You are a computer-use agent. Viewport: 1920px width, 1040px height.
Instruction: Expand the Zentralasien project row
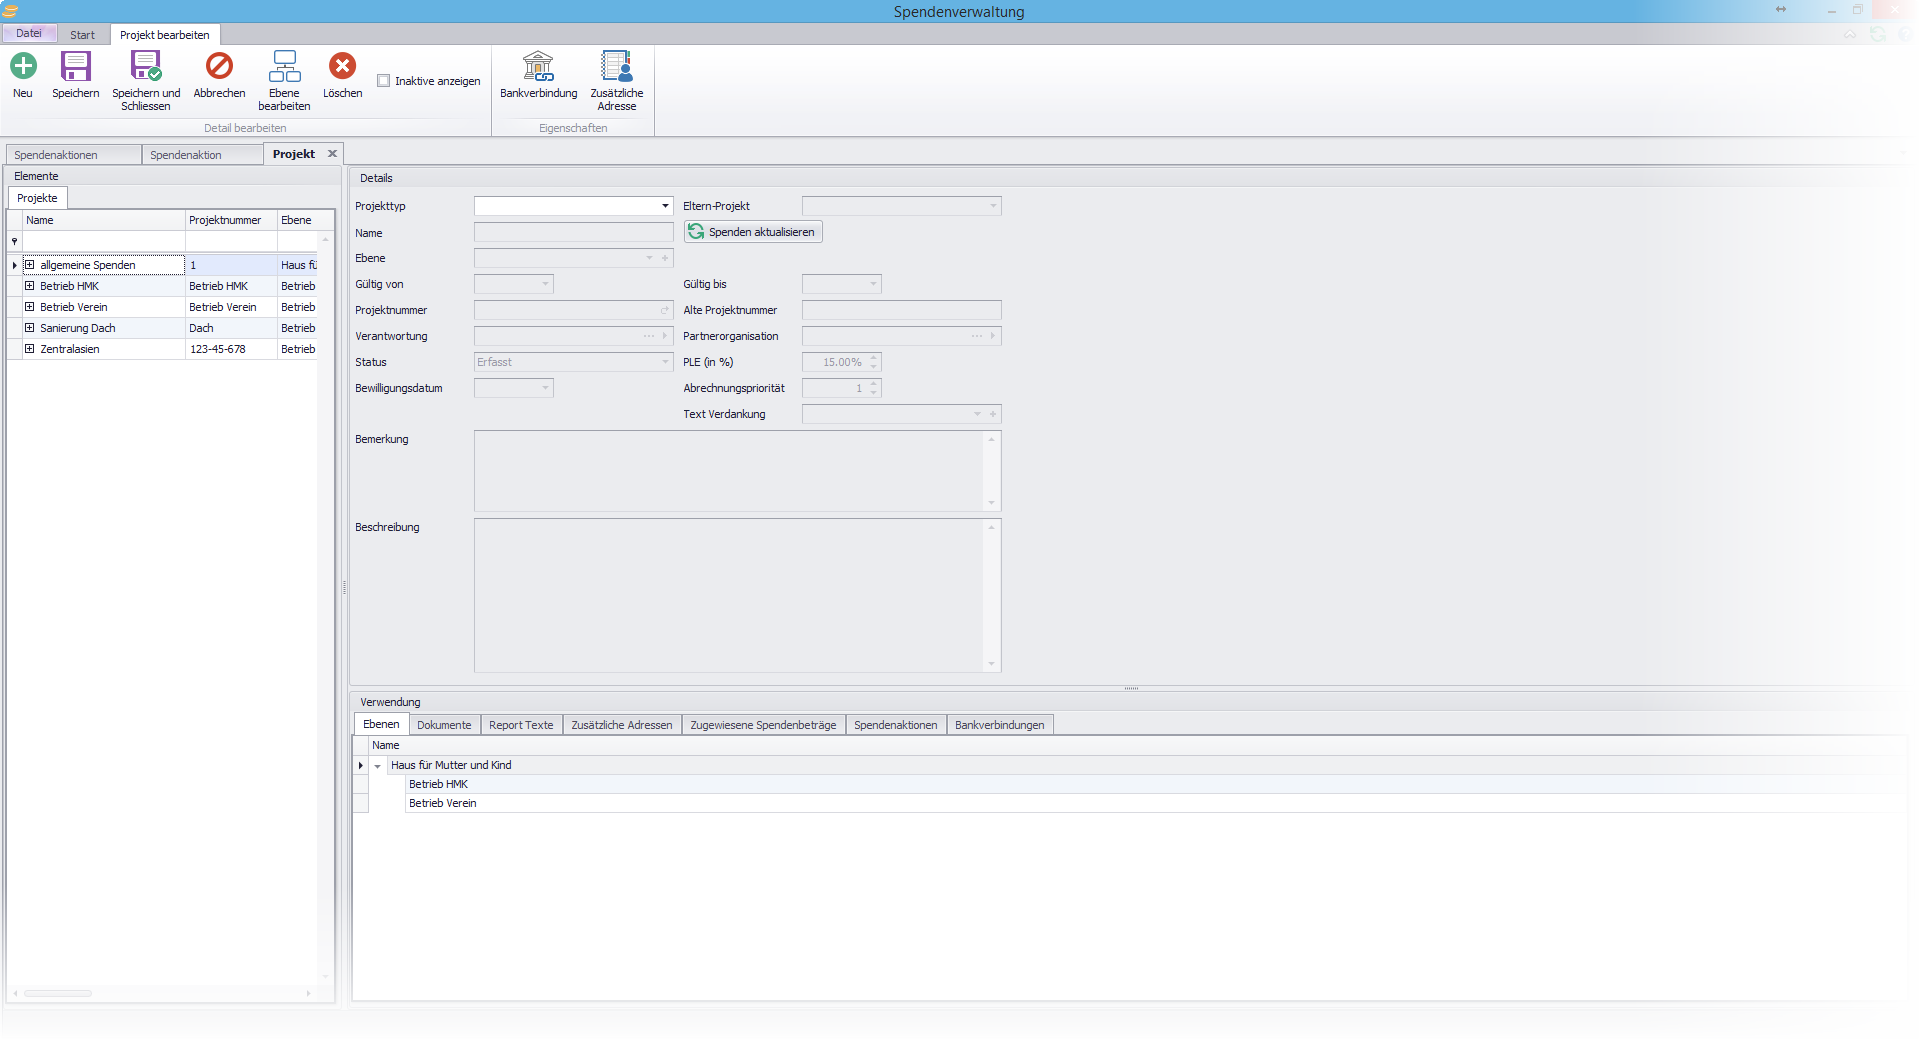30,349
